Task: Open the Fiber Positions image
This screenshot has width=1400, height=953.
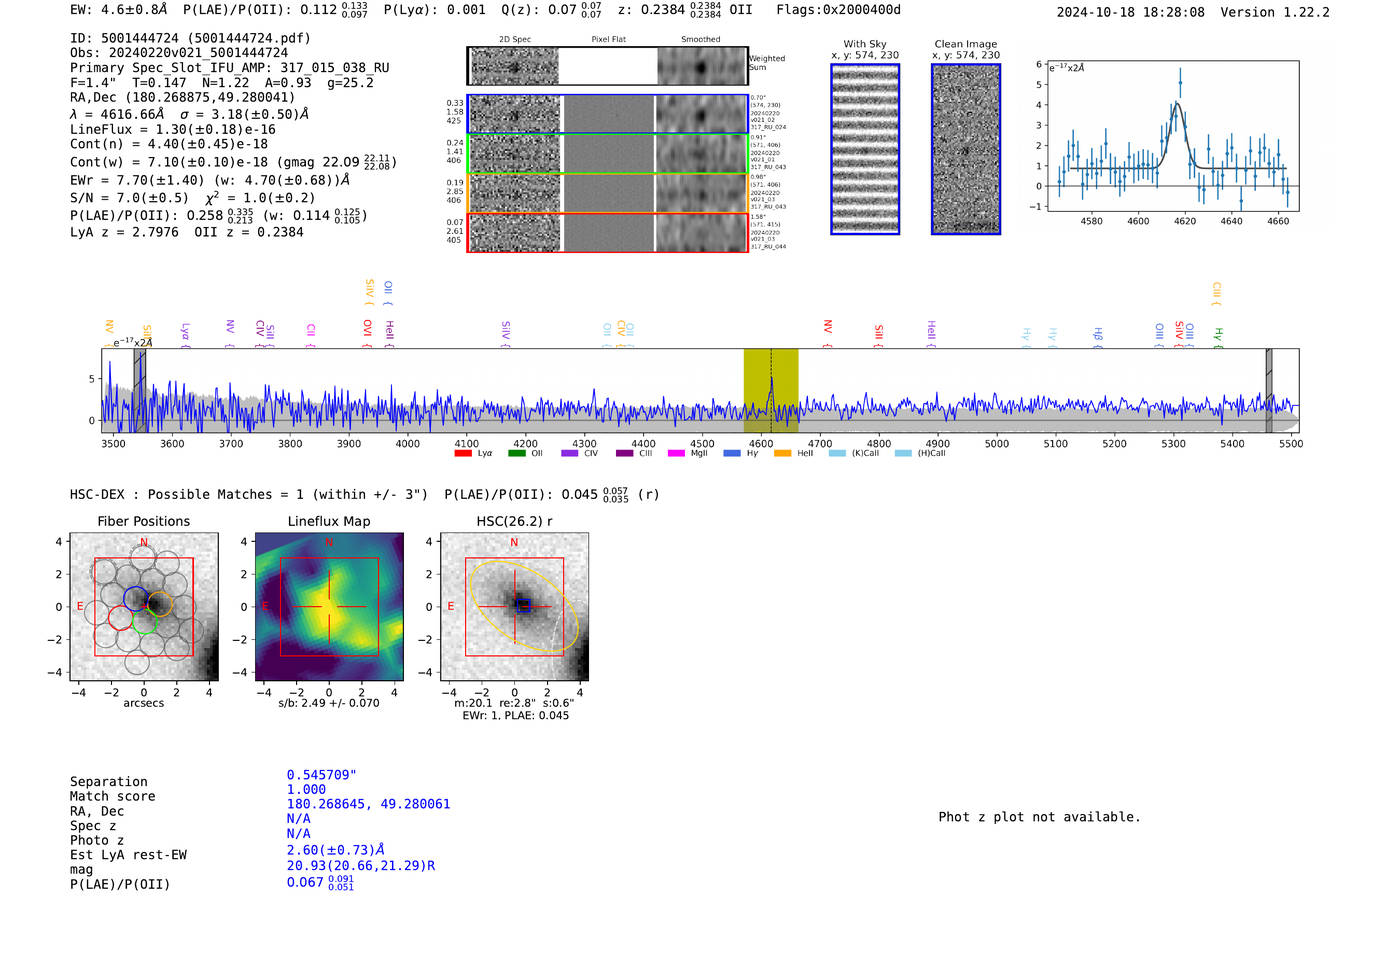Action: [x=144, y=607]
